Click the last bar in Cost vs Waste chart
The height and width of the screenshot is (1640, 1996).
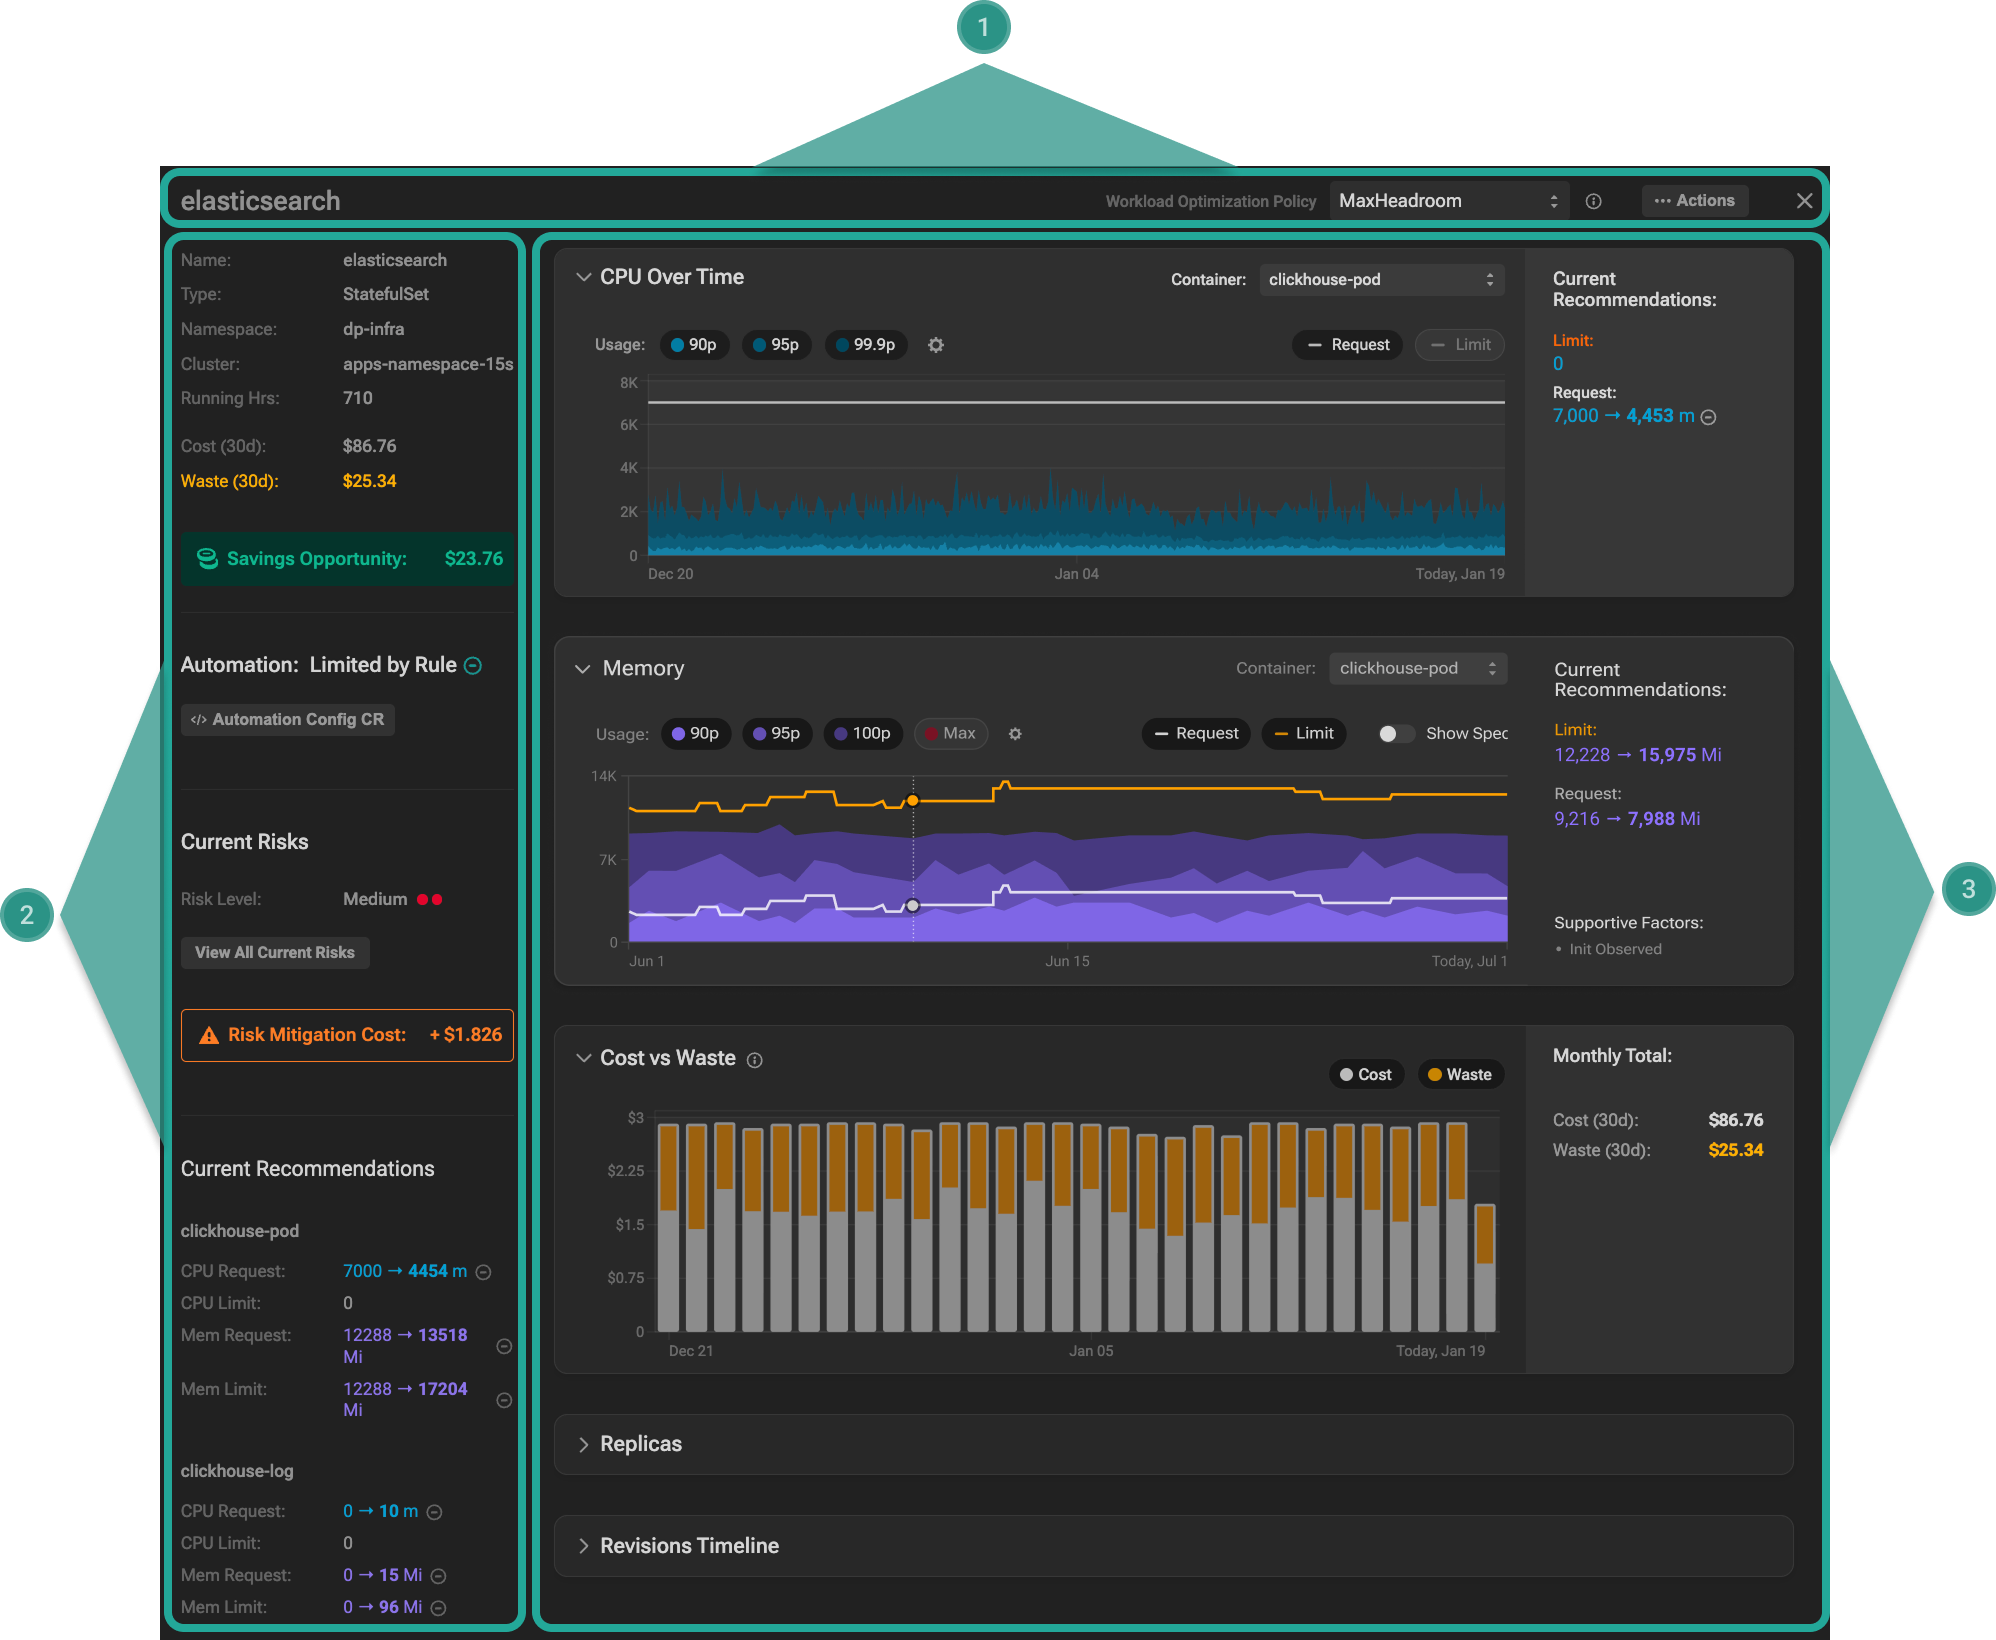(x=1485, y=1268)
